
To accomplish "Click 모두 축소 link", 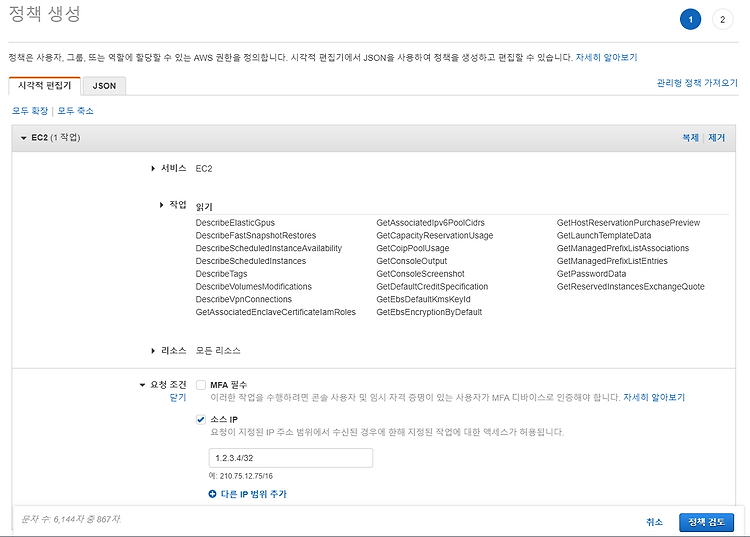I will click(x=76, y=111).
